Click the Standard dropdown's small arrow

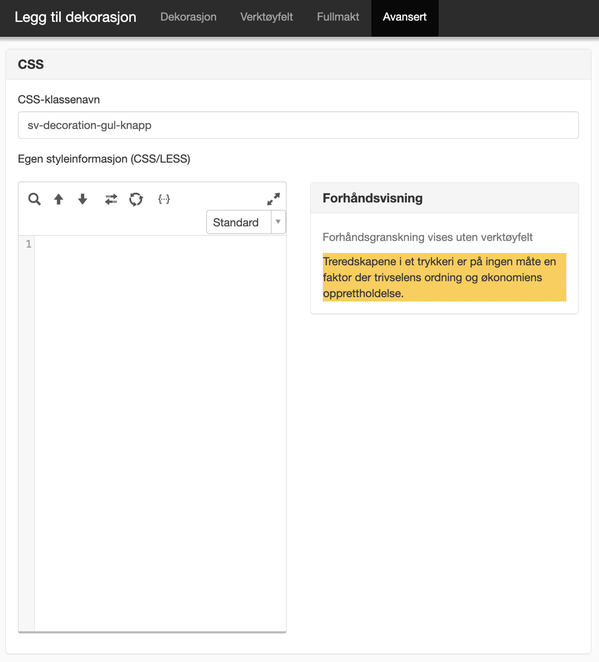pos(278,222)
